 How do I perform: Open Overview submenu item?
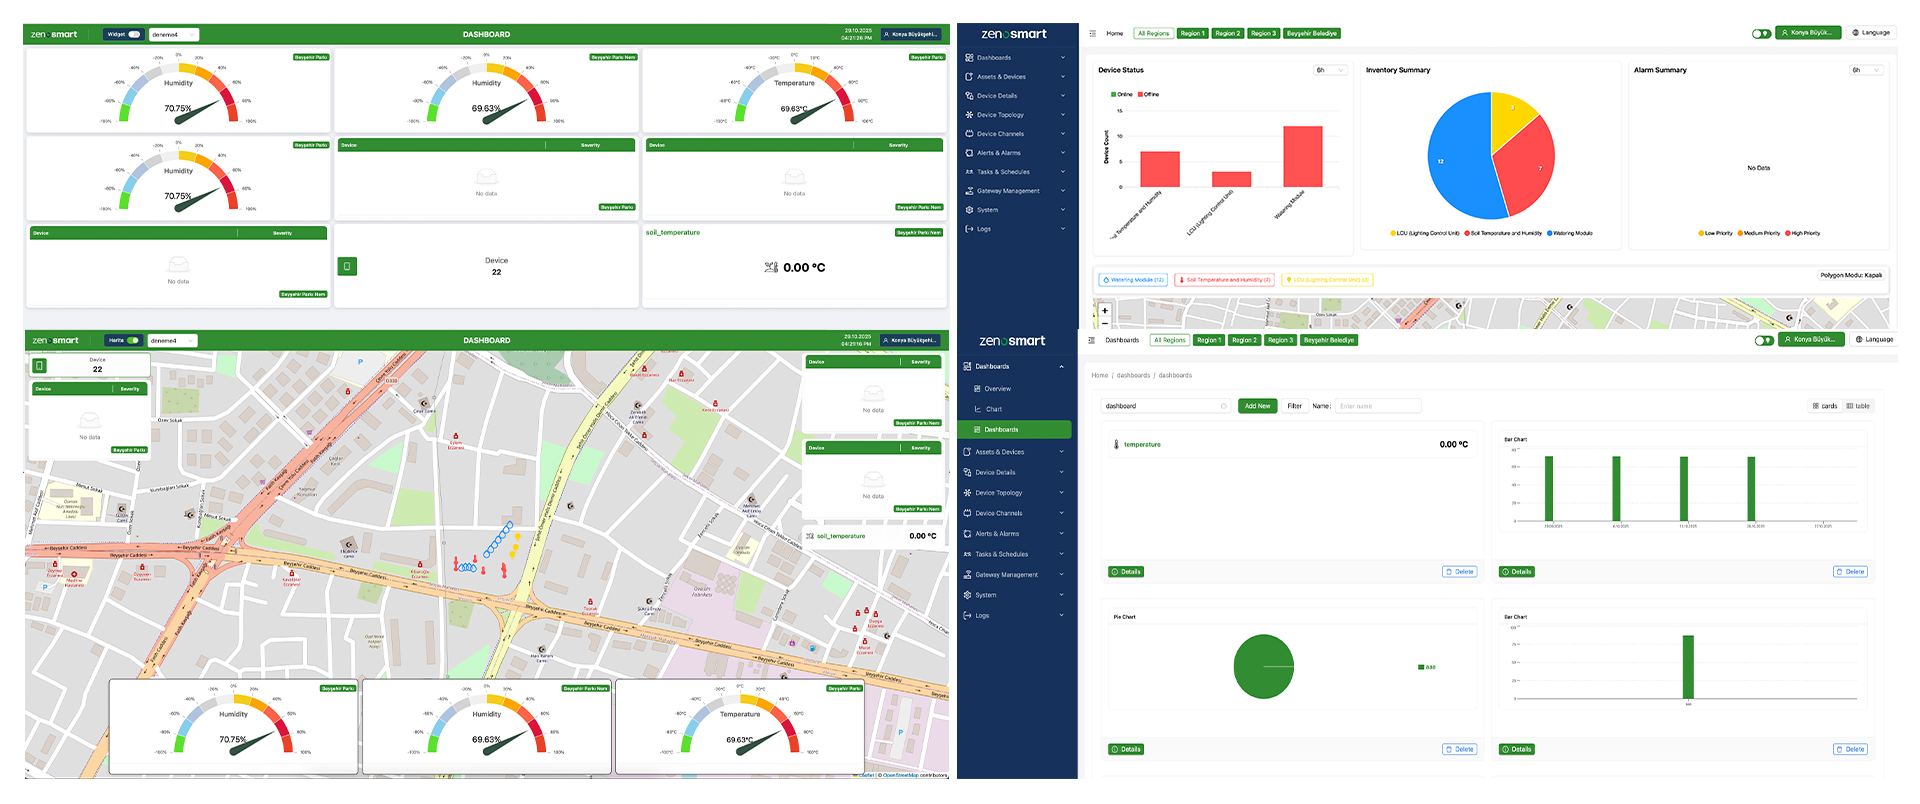(x=997, y=389)
